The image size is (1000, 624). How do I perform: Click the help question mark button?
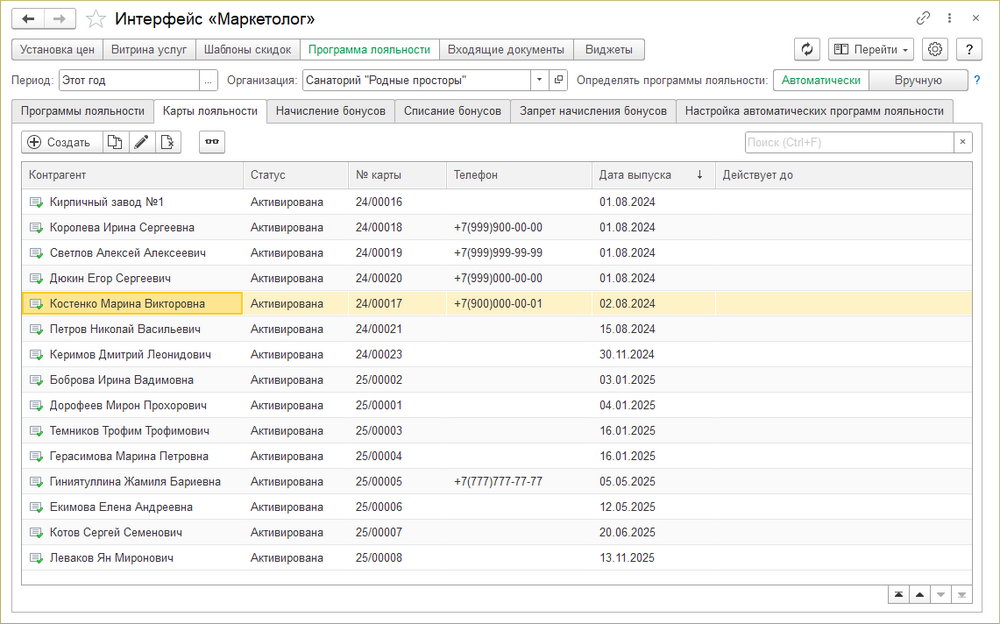[968, 49]
